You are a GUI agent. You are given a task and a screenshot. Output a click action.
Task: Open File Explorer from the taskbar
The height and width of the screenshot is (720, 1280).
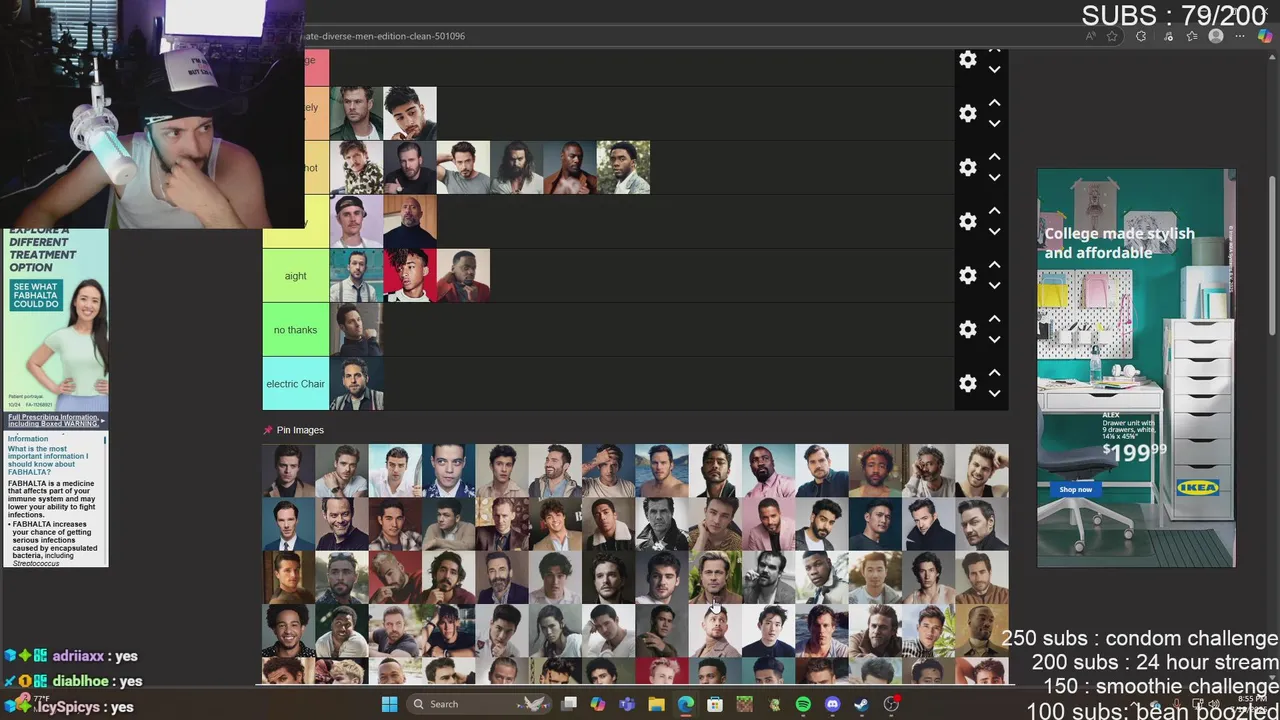(656, 704)
